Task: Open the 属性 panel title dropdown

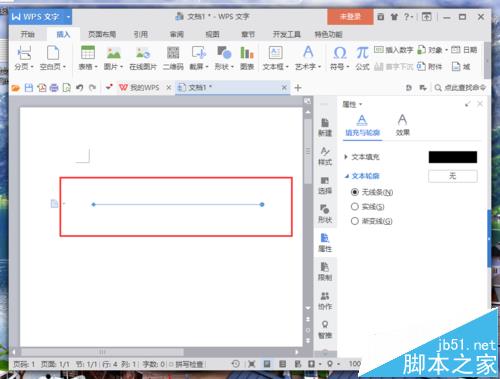Action: click(352, 105)
